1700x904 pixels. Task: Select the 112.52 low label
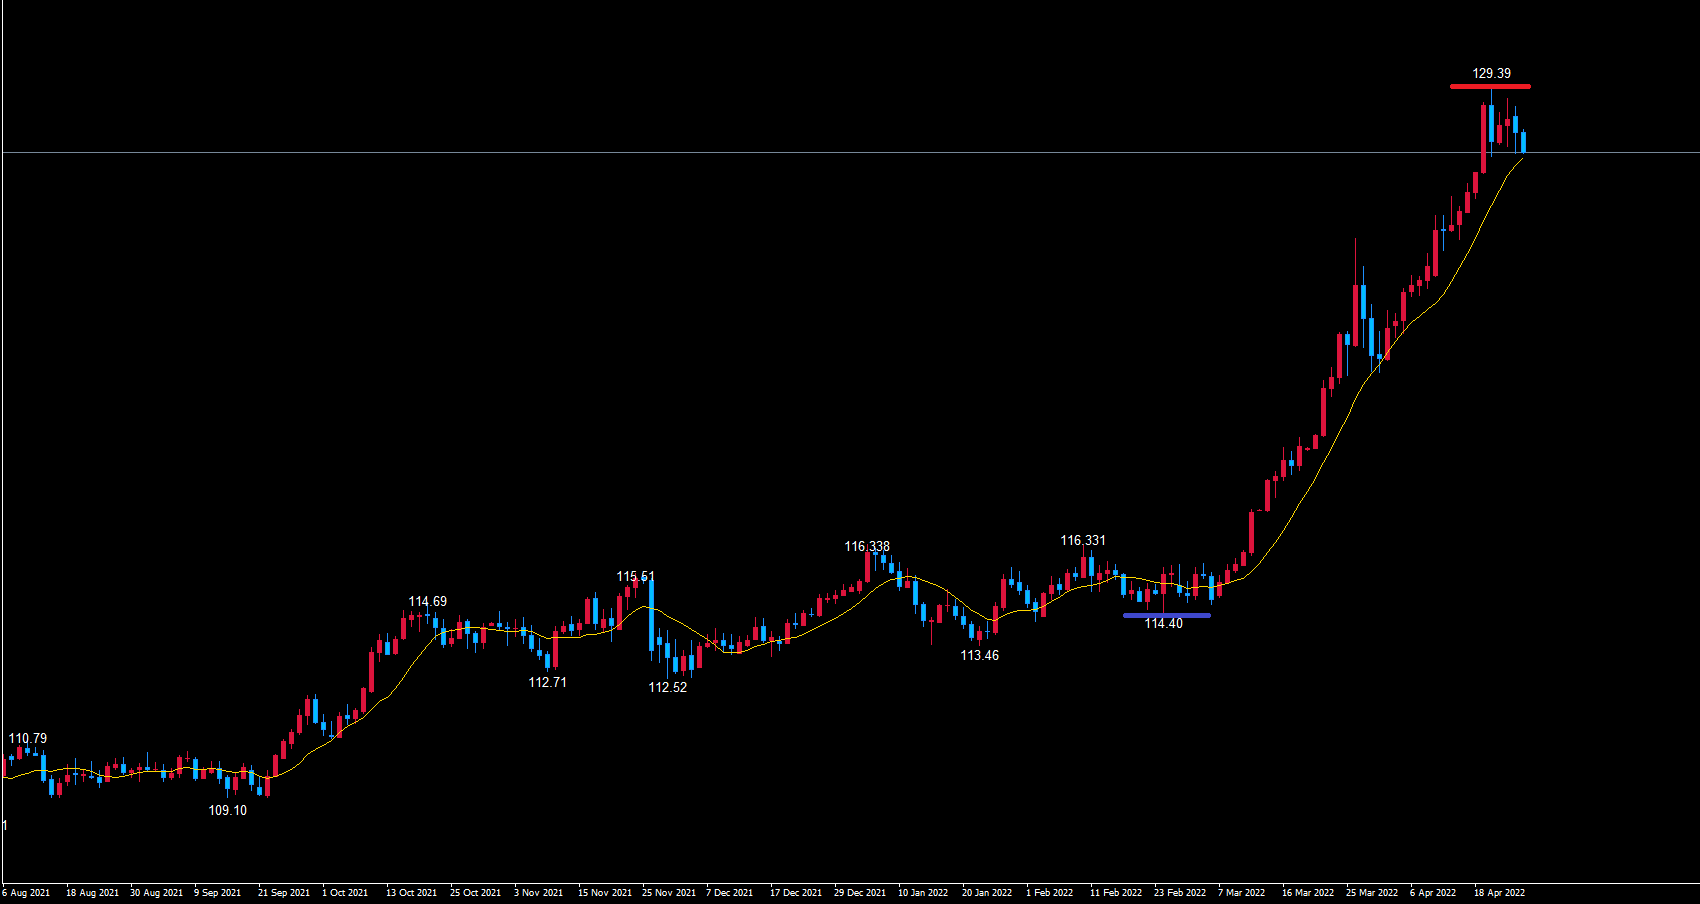[667, 687]
